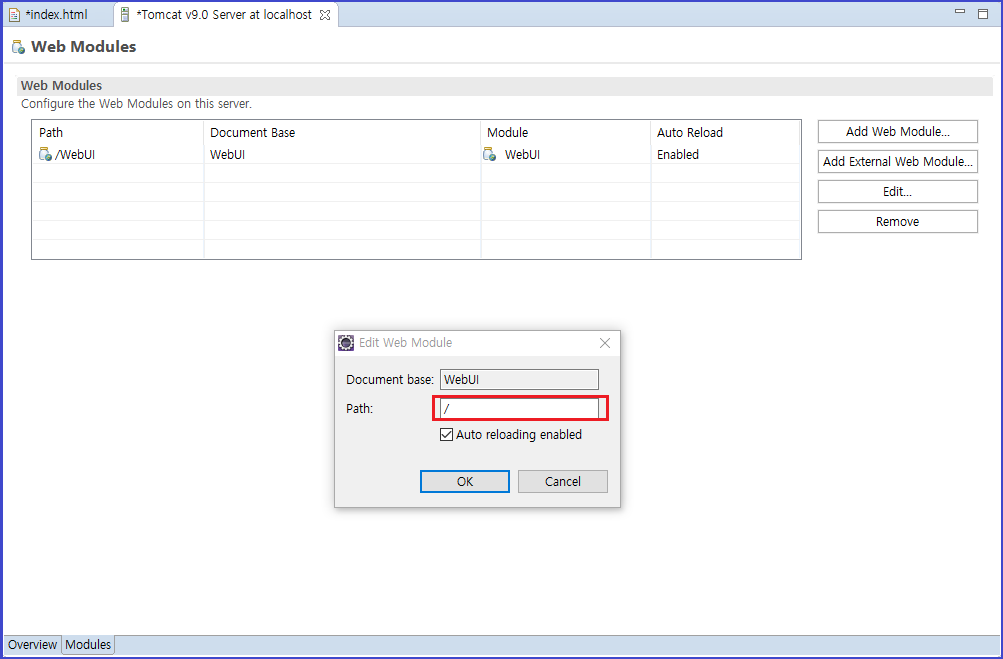Click the Remove module button
The height and width of the screenshot is (659, 1003).
[x=897, y=222]
